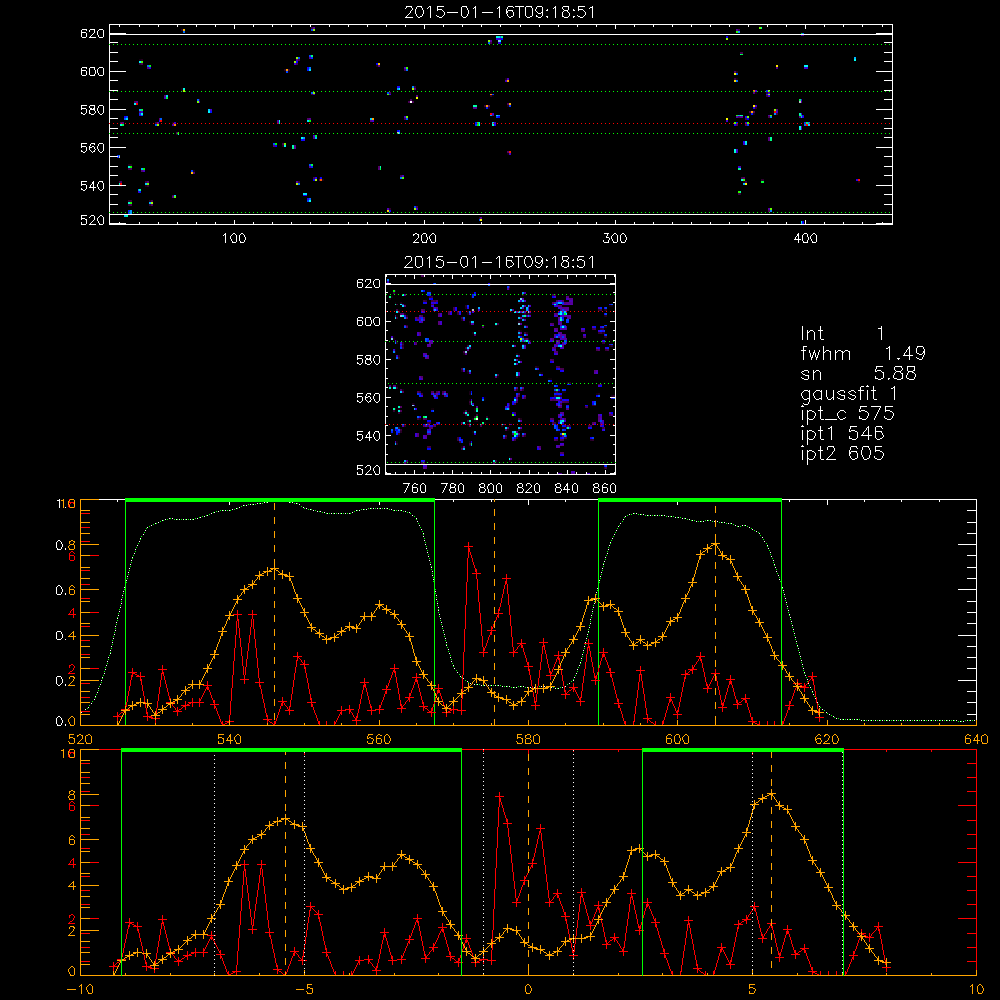Click the '200' x-axis tick label of top plot
The height and width of the screenshot is (1000, 1000).
pos(424,239)
